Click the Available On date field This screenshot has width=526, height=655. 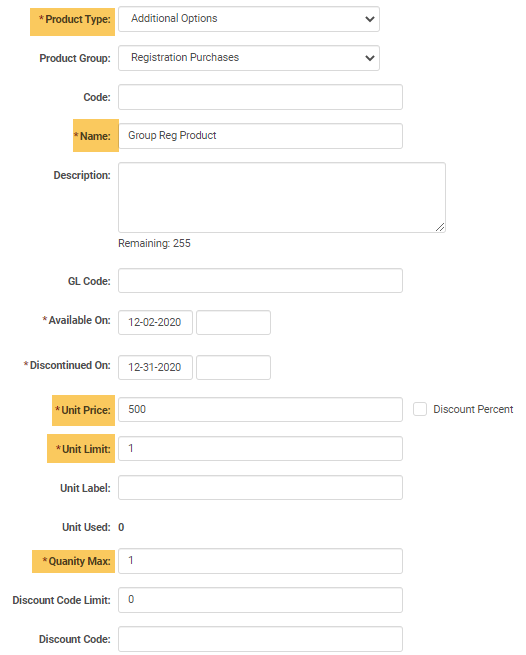click(x=155, y=322)
